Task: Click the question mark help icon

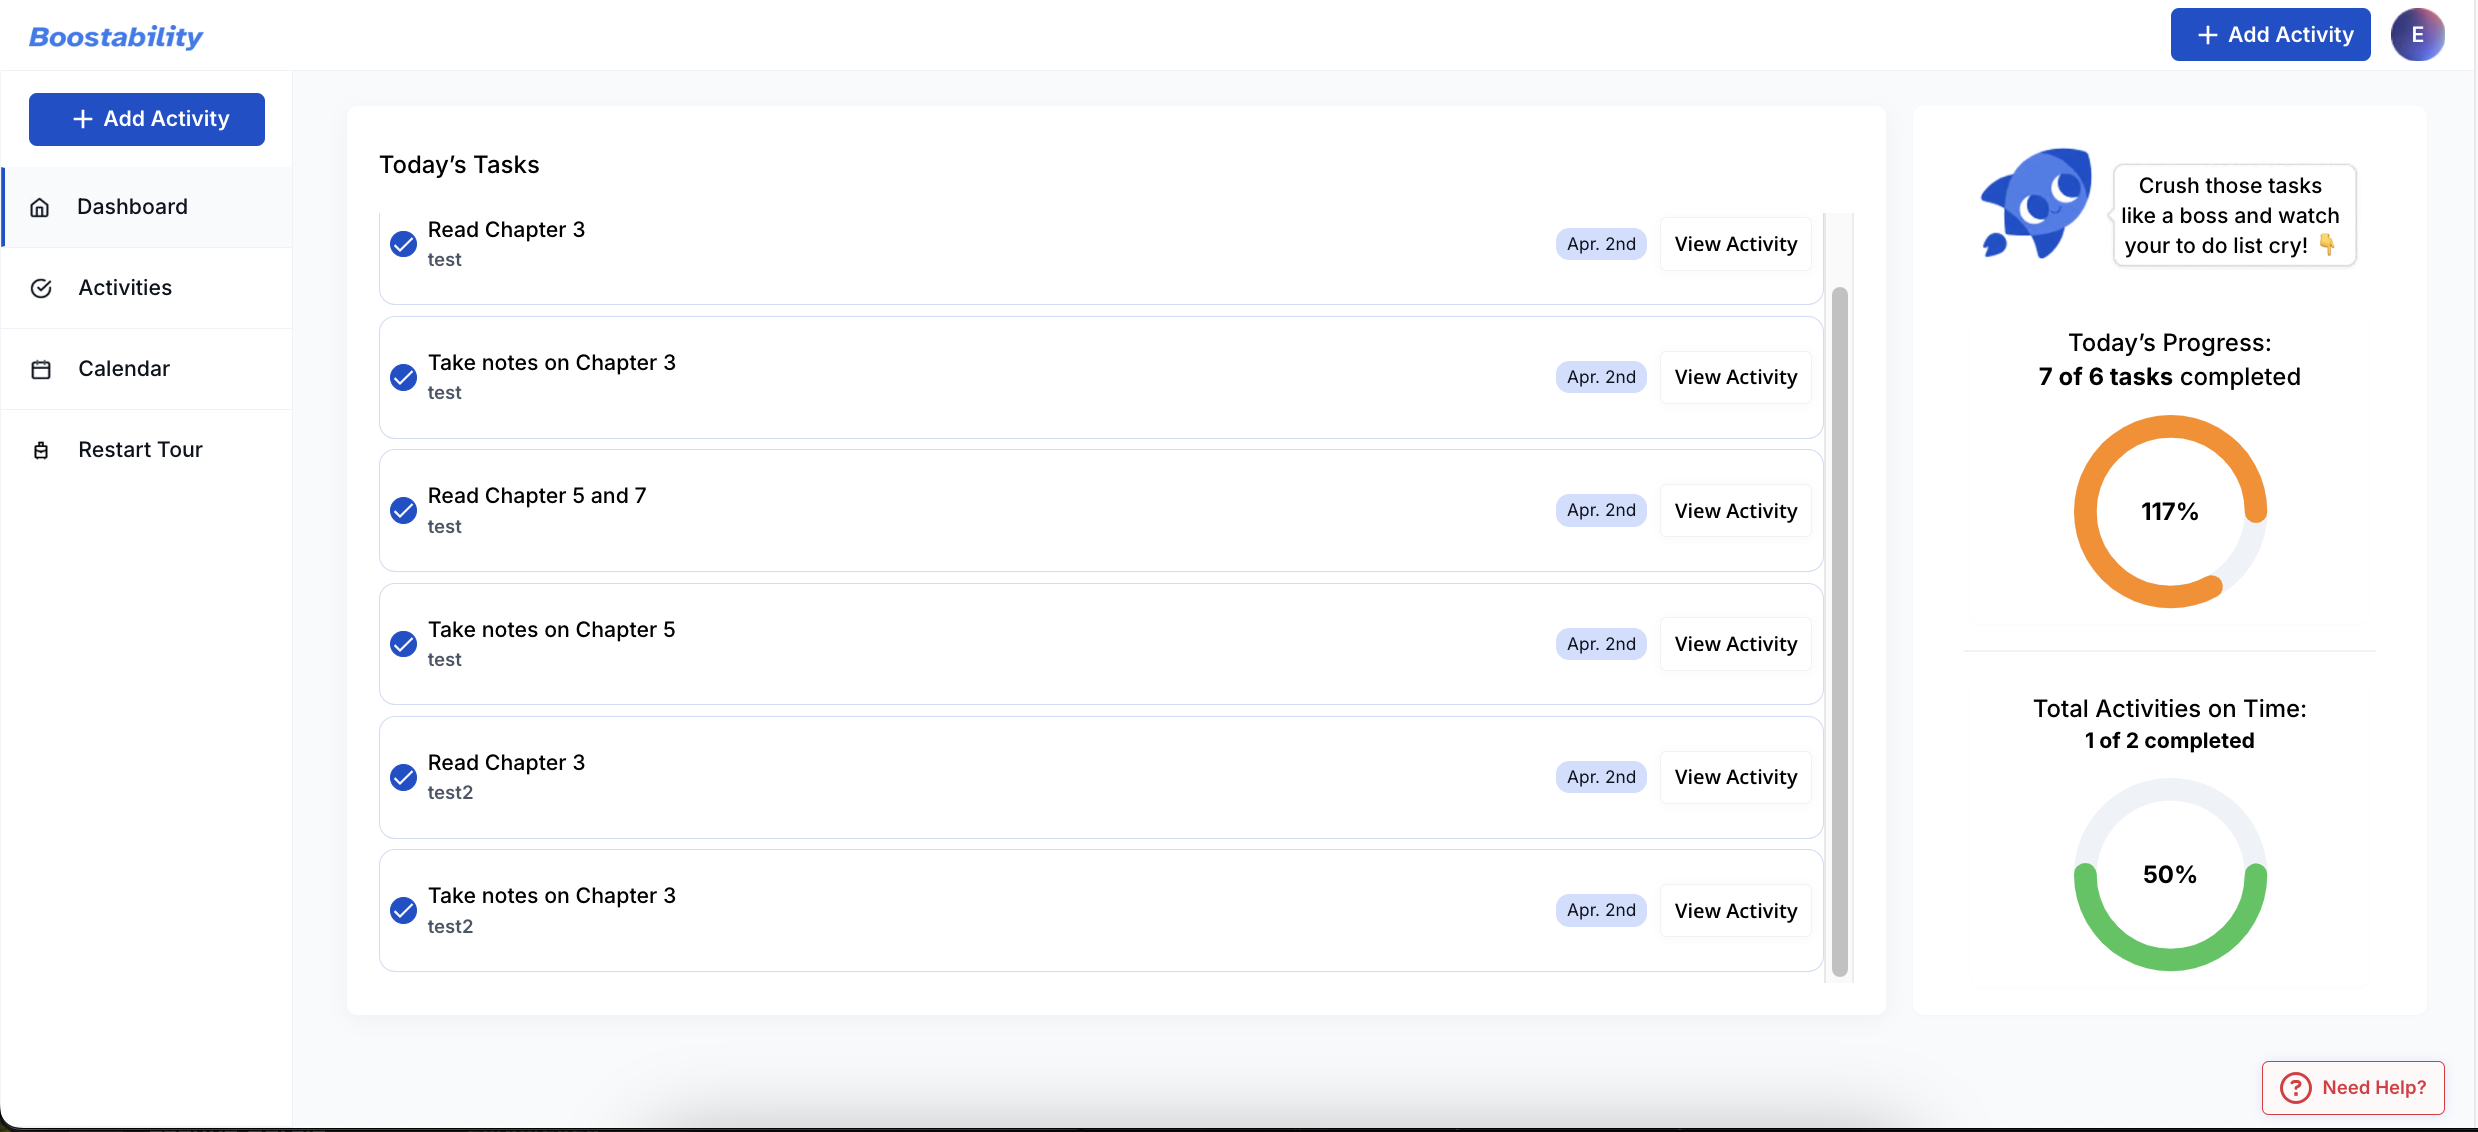Action: (x=2295, y=1087)
